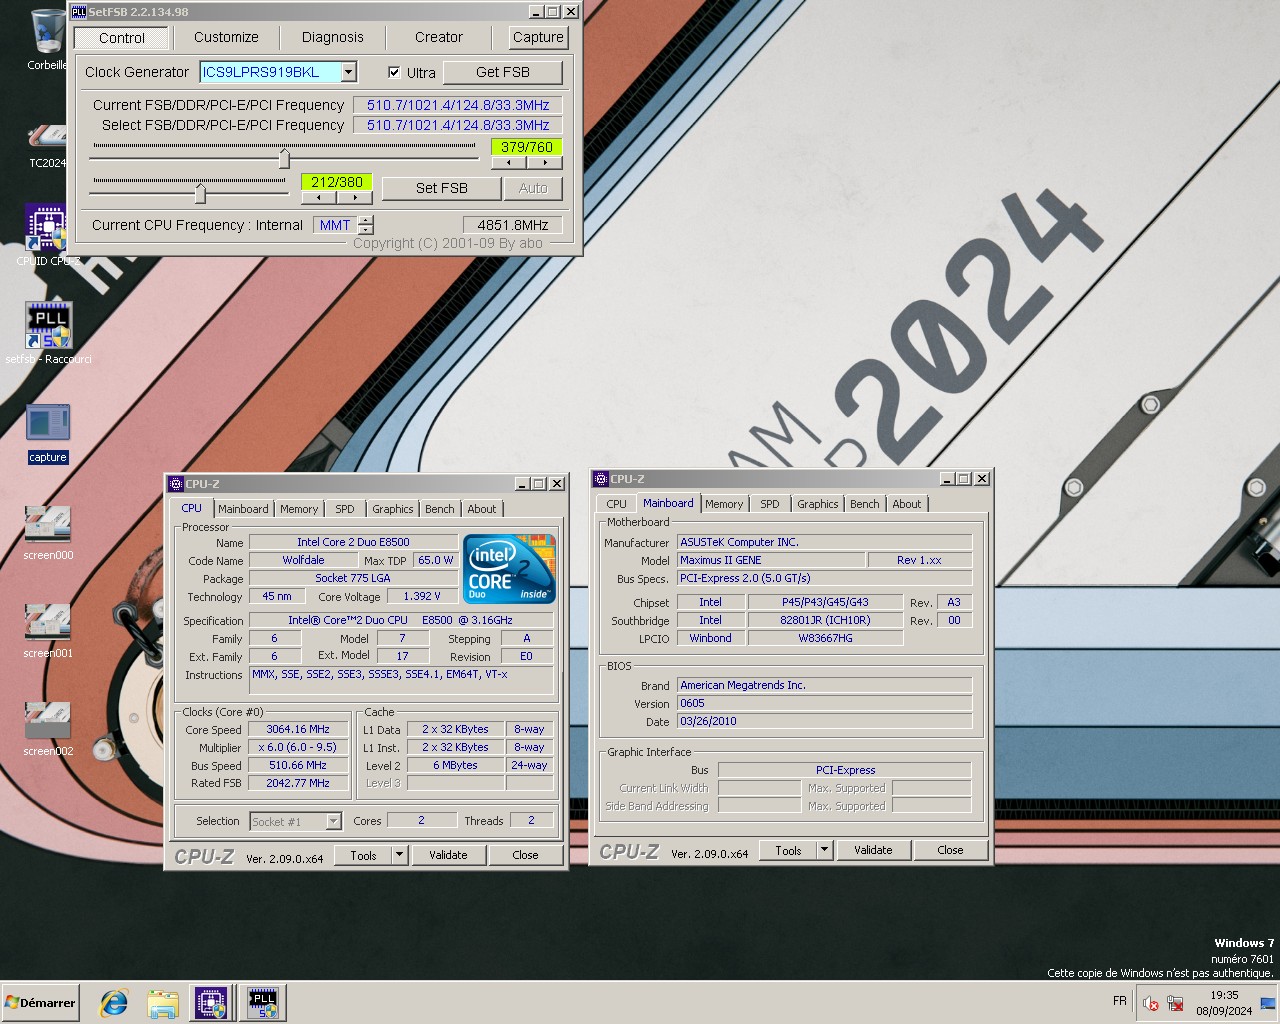Open SPD tab in left CPU-Z
The image size is (1280, 1024).
click(345, 509)
